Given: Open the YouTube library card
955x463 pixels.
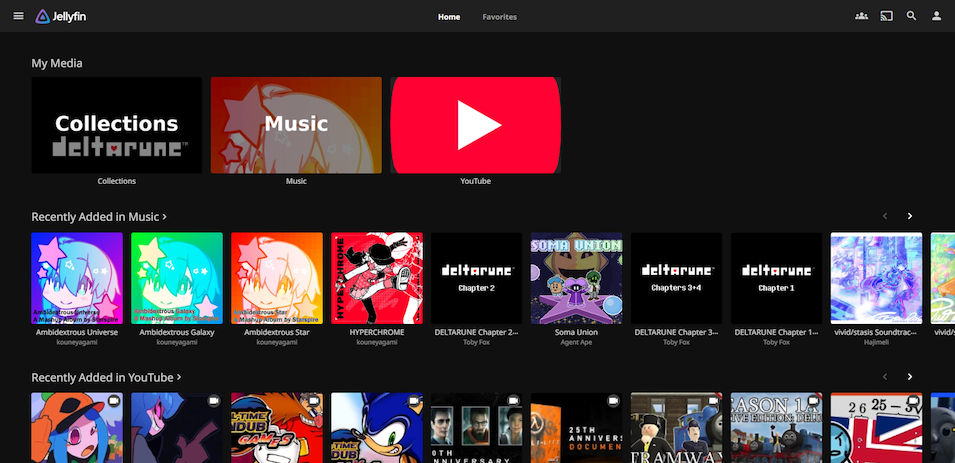Looking at the screenshot, I should click(475, 125).
